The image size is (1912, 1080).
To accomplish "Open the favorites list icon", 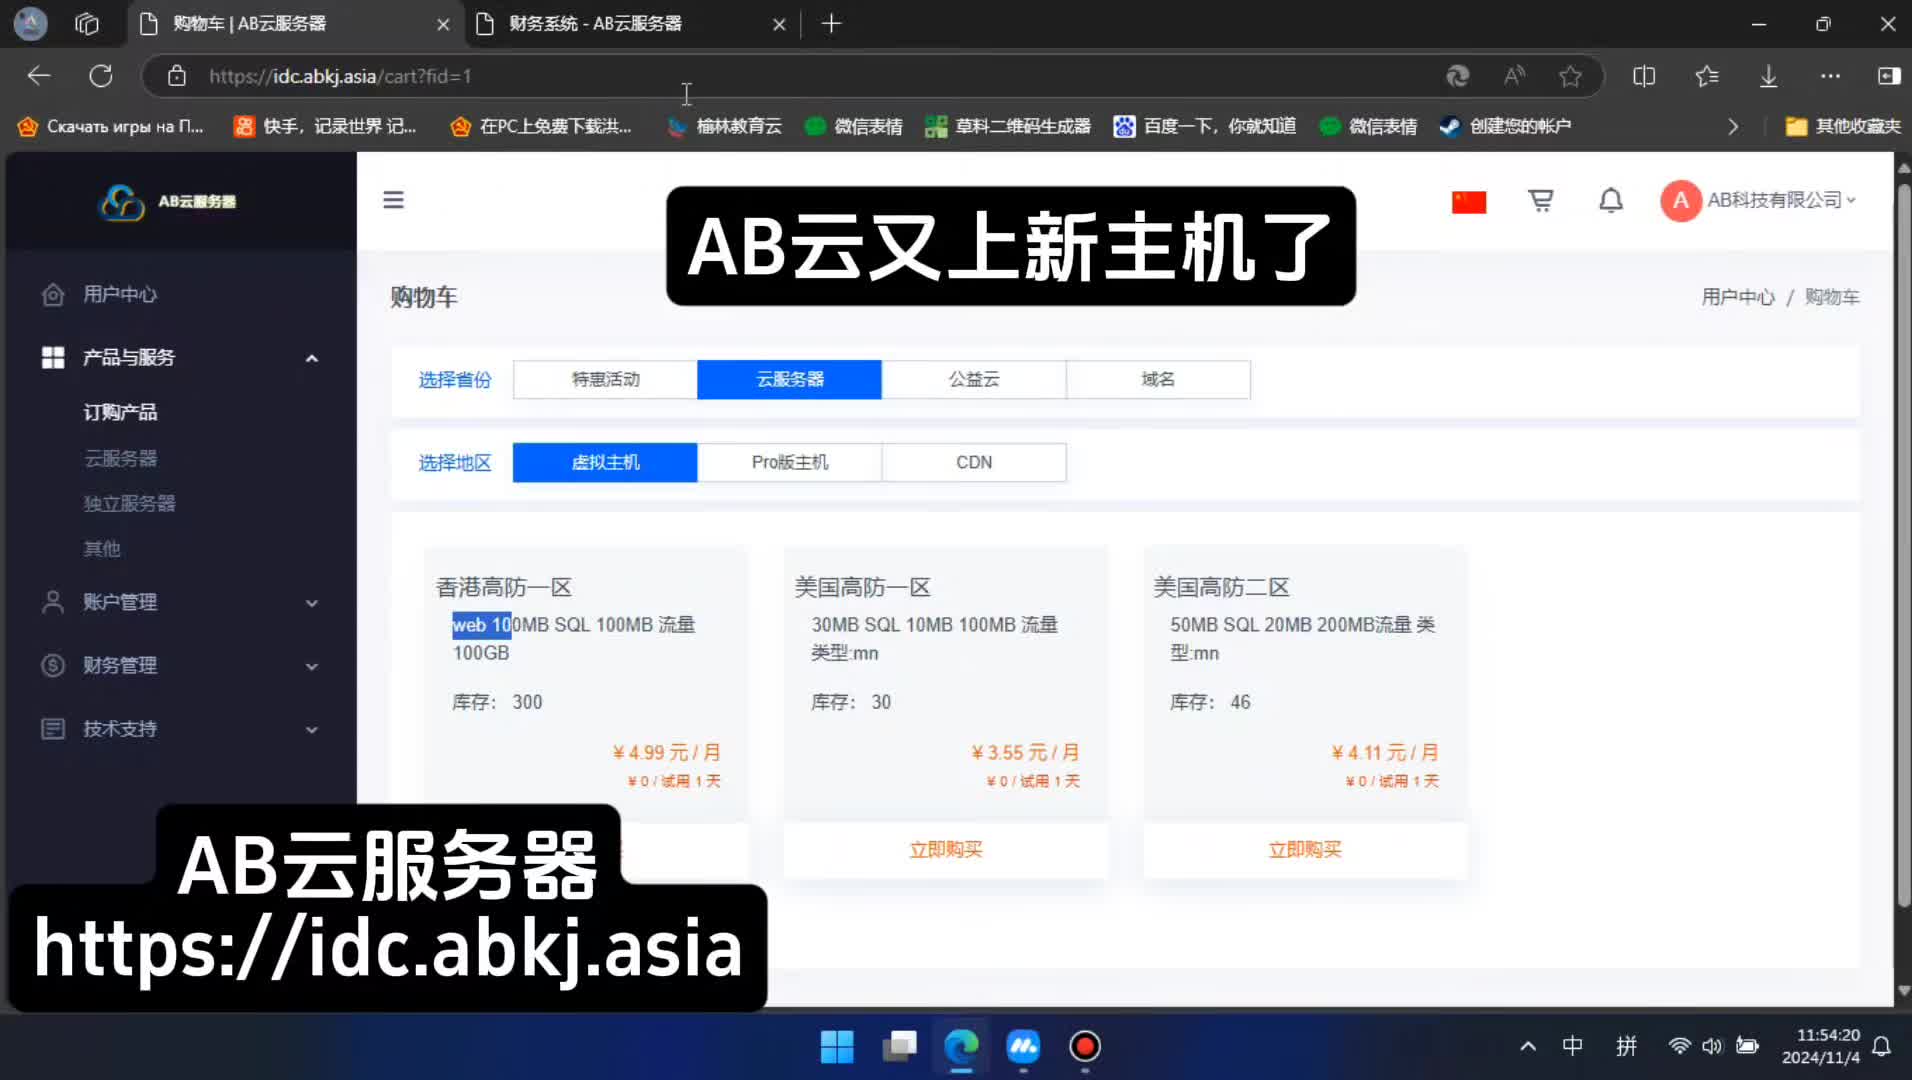I will coord(1707,76).
